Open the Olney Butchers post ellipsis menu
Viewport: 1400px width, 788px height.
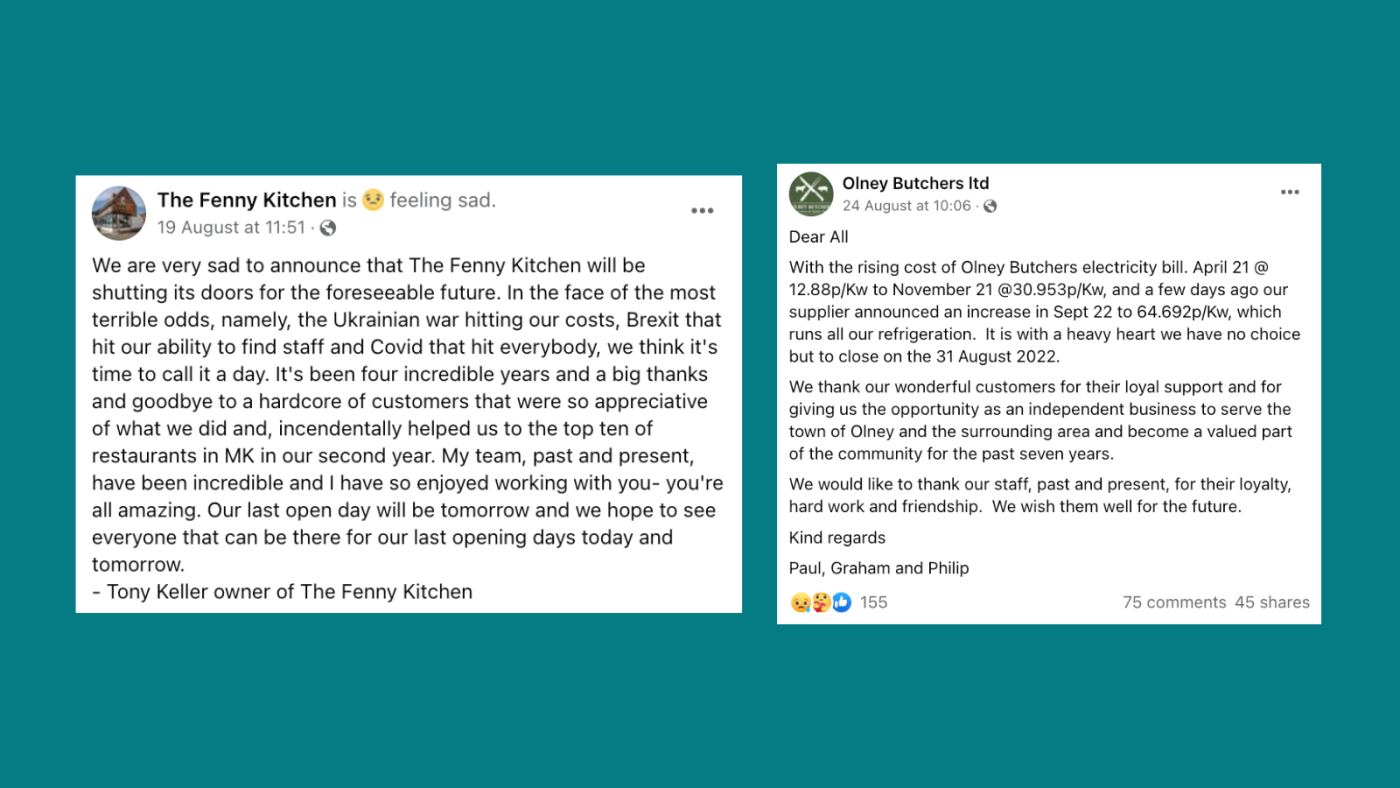coord(1290,191)
